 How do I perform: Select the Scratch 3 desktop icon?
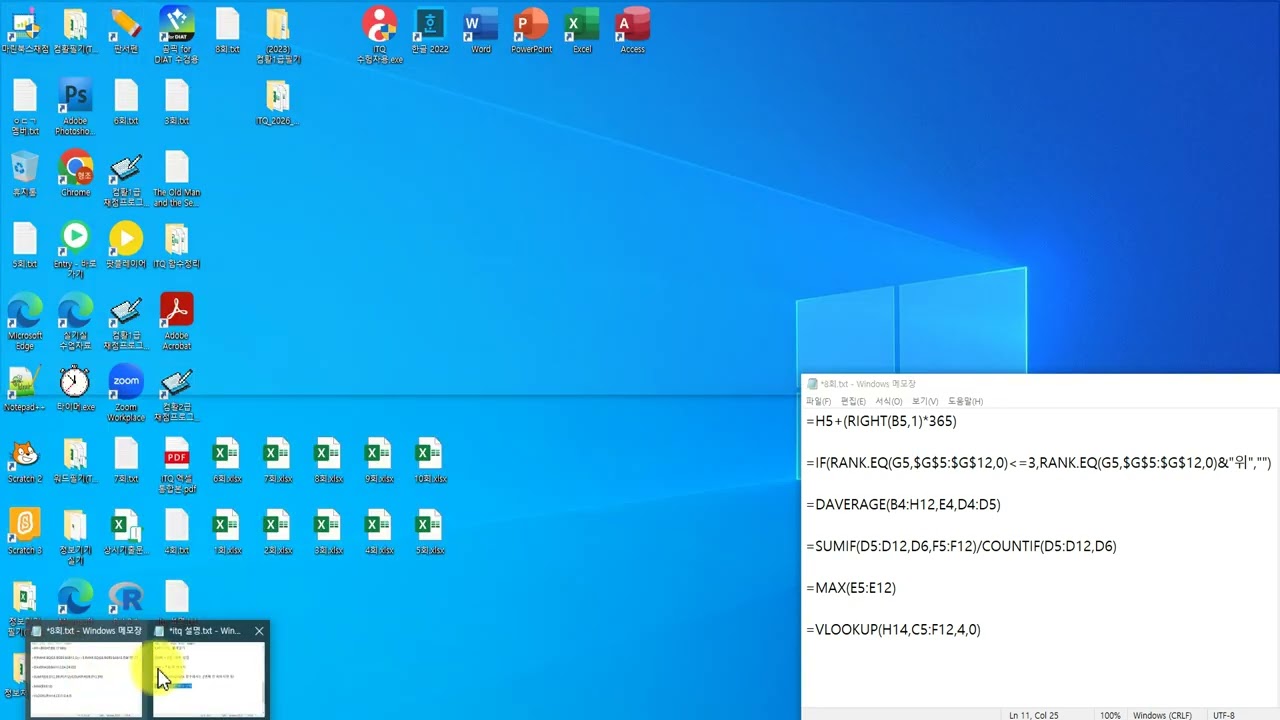tap(24, 532)
